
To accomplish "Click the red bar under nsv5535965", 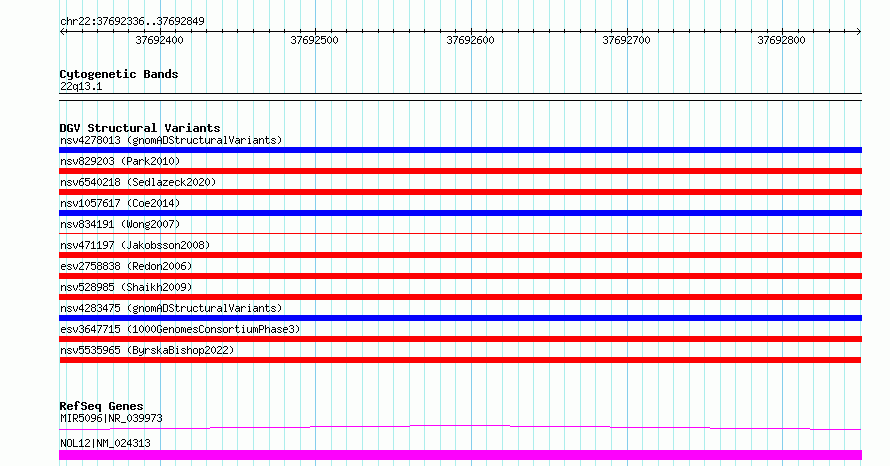I will pyautogui.click(x=460, y=360).
